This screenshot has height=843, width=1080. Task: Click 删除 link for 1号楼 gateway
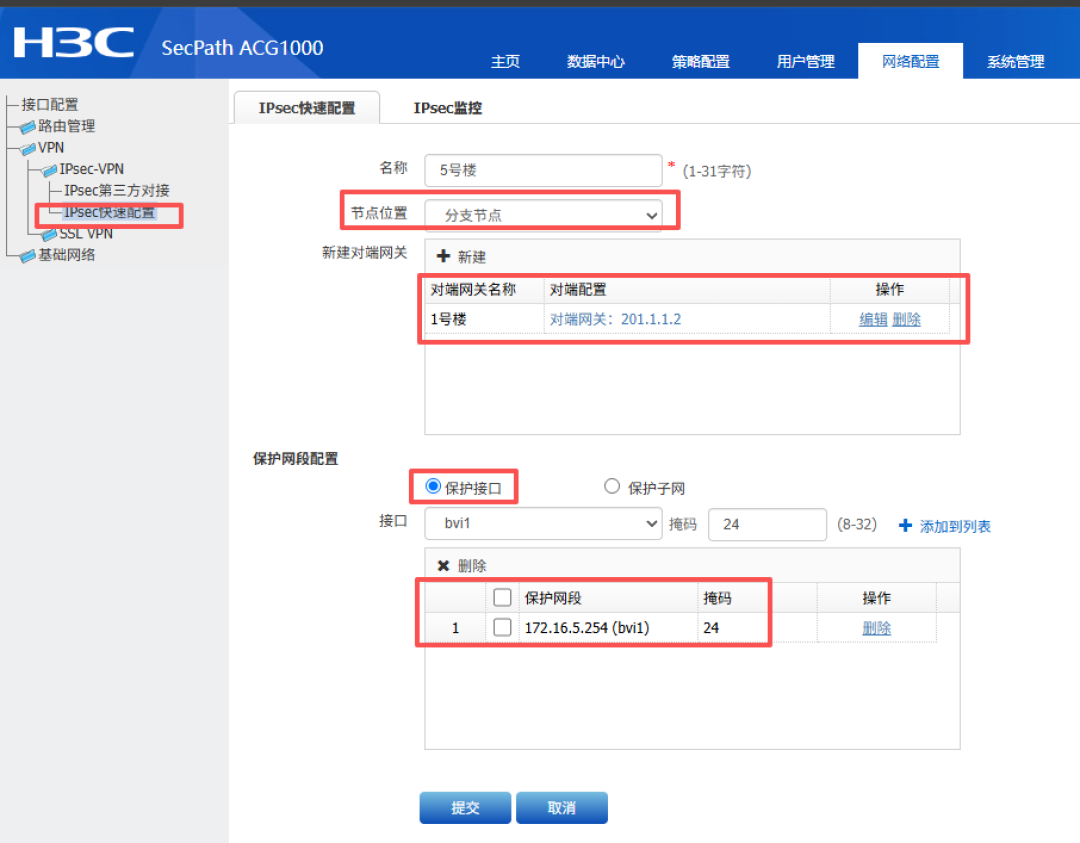pos(906,319)
